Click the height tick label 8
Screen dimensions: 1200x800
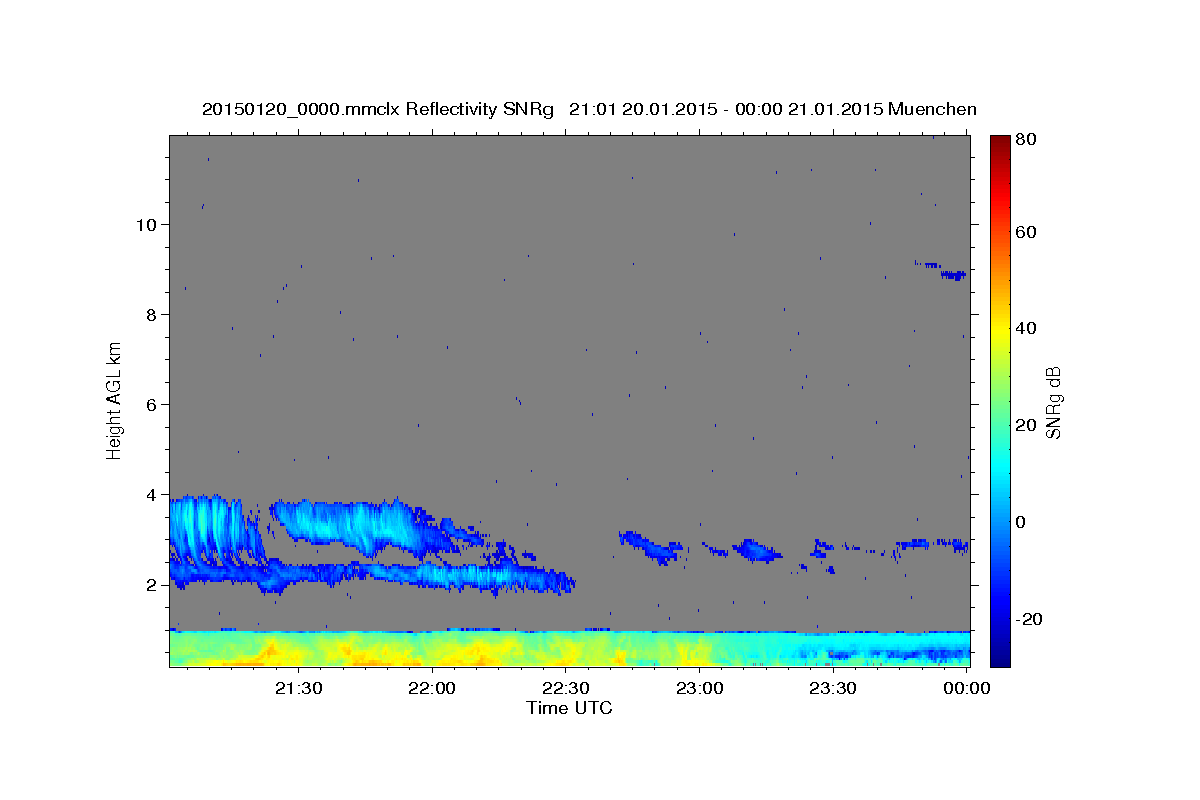pos(152,314)
